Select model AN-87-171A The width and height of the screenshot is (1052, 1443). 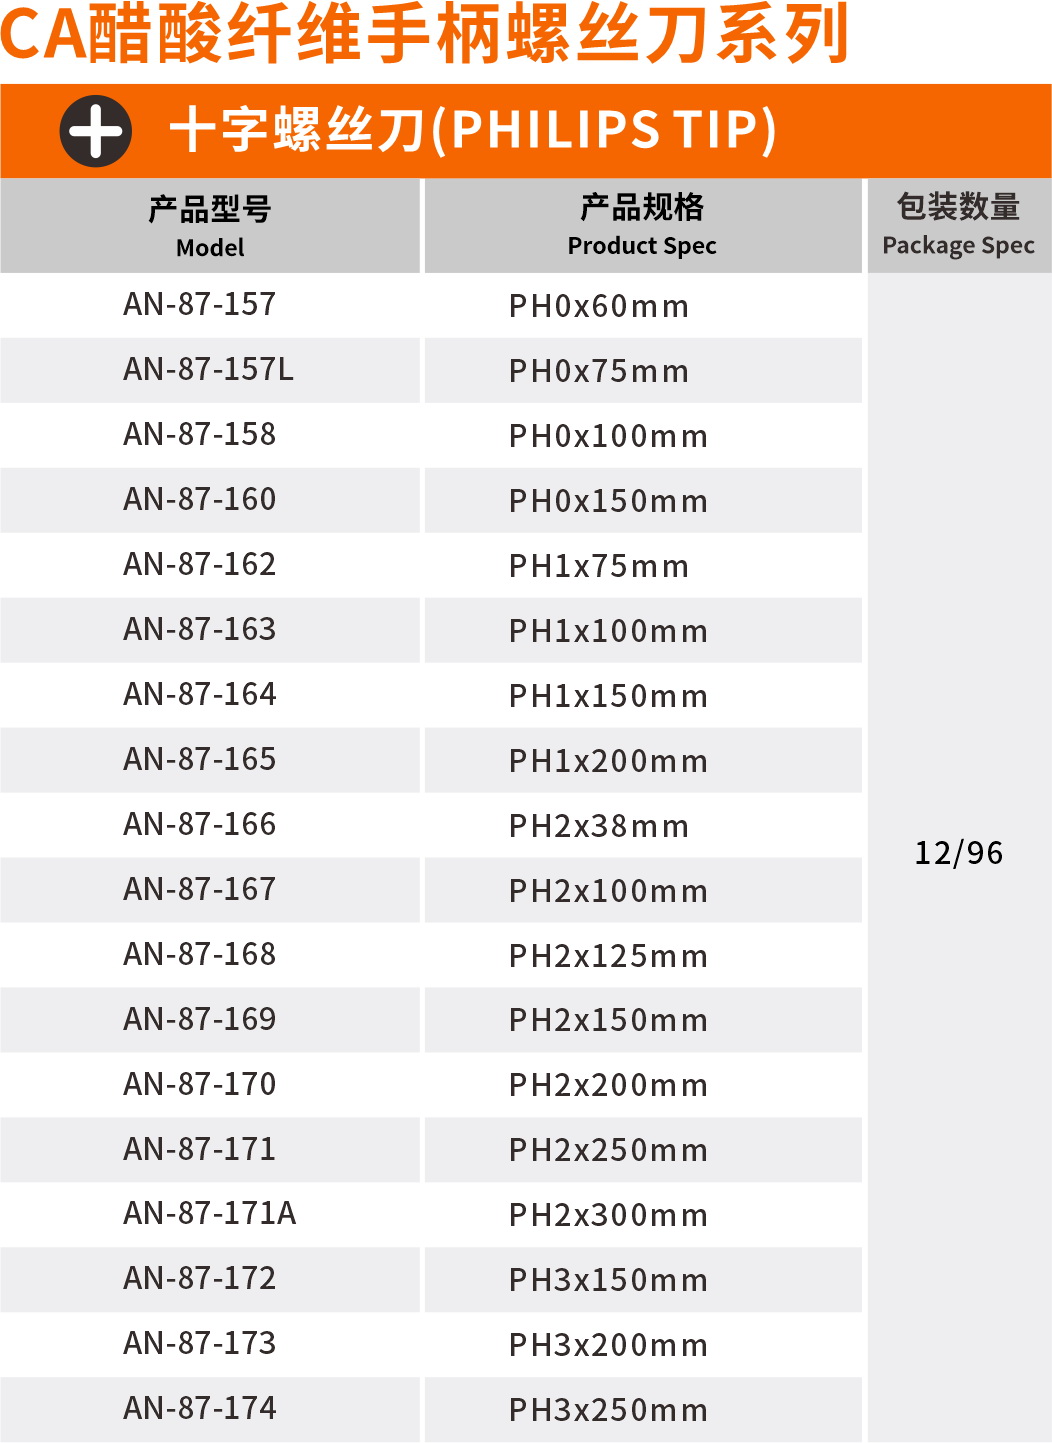tap(209, 1214)
